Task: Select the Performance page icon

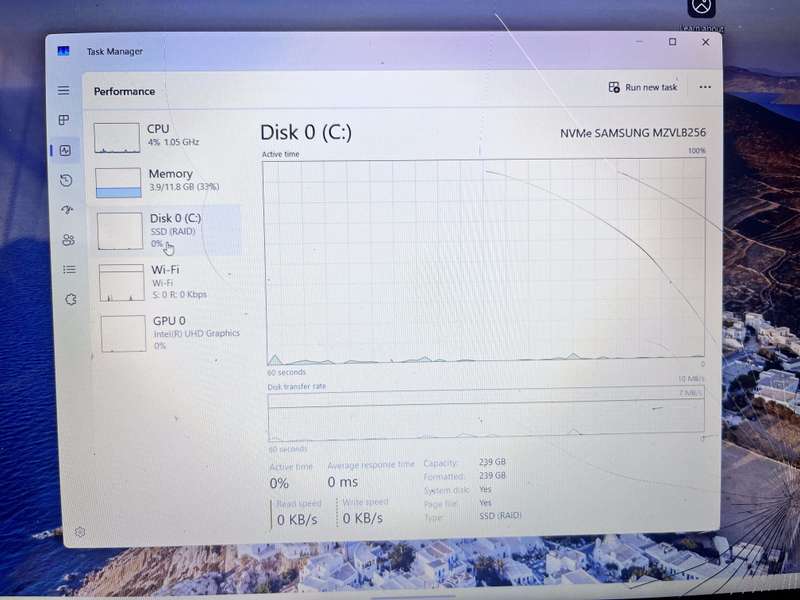Action: point(65,151)
